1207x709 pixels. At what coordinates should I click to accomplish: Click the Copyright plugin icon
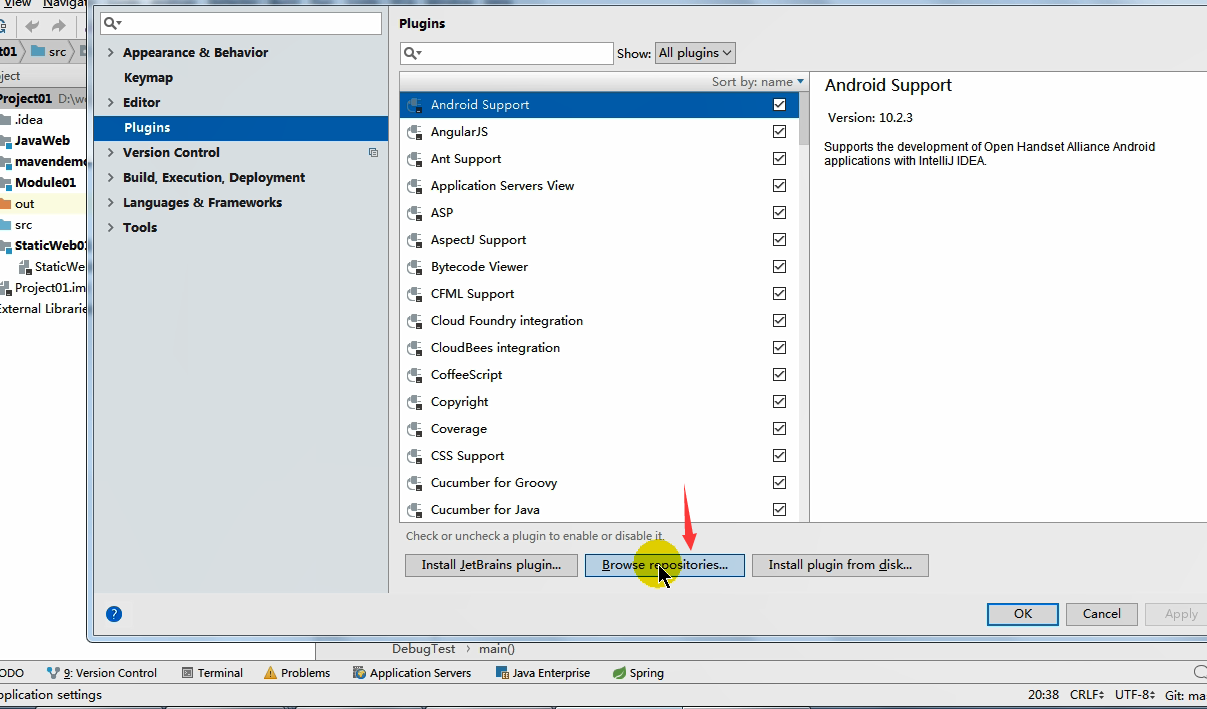point(415,402)
